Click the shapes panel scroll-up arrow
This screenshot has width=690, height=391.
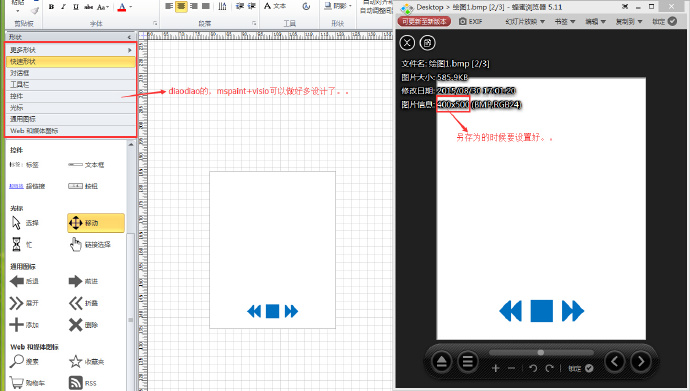pos(131,145)
